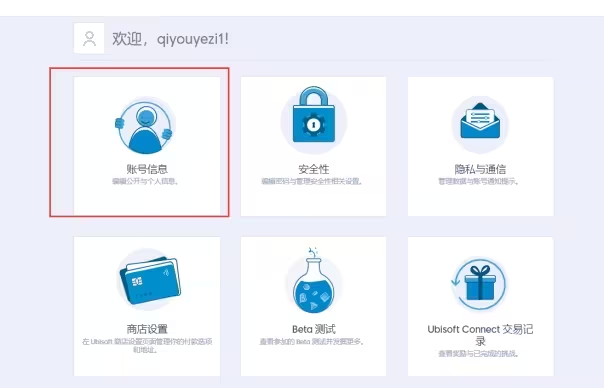Image resolution: width=604 pixels, height=388 pixels.
Task: Click the 编辑公开与个人信息 description text
Action: [146, 181]
